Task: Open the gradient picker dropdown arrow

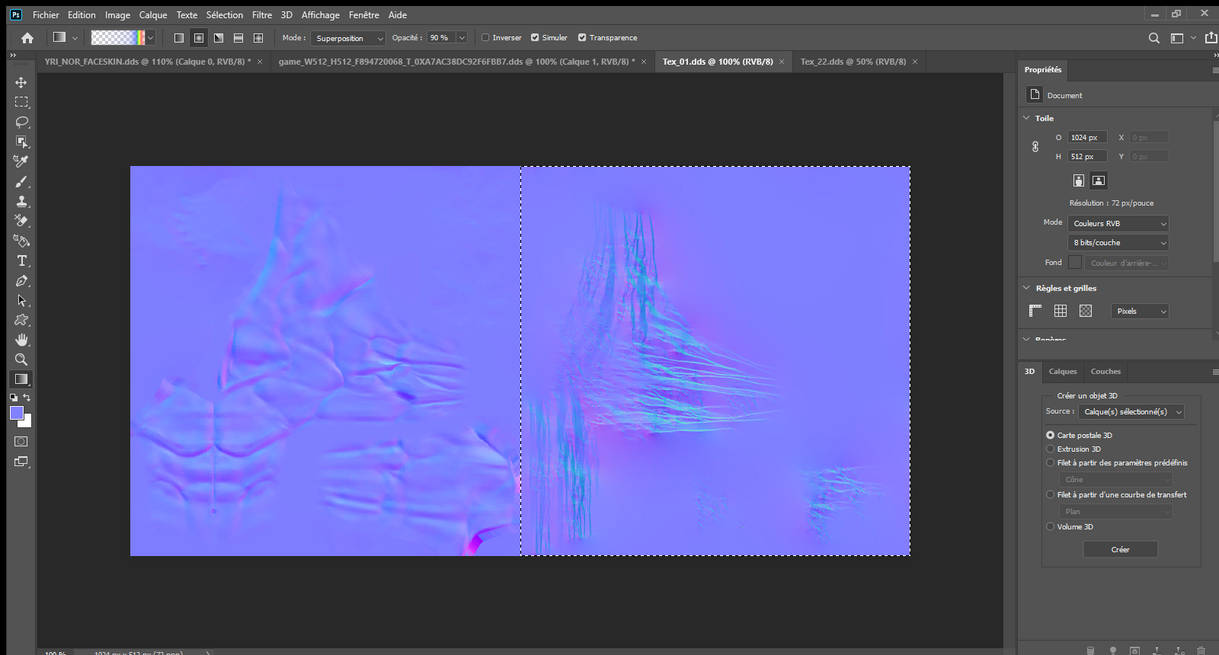Action: tap(151, 38)
